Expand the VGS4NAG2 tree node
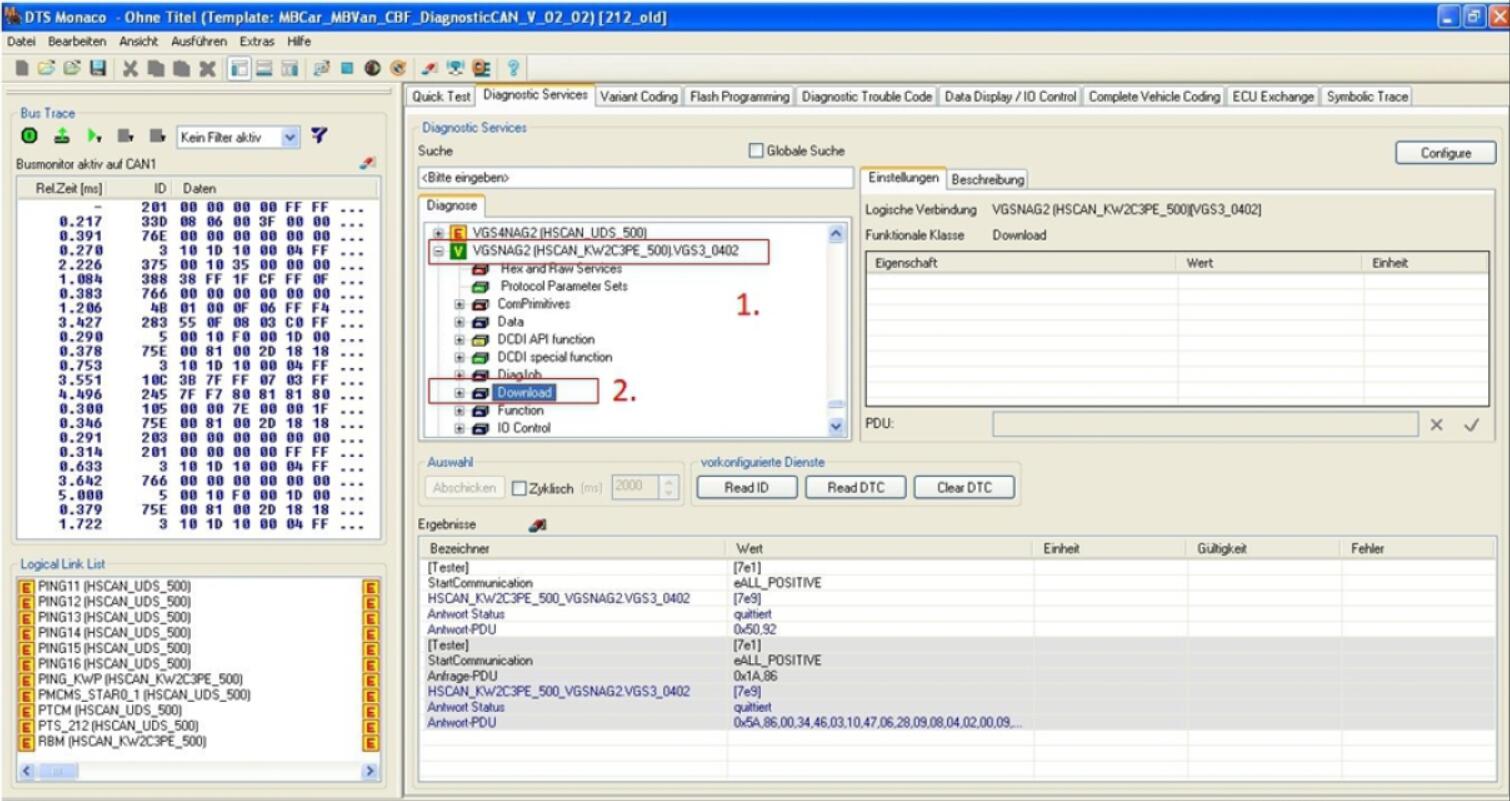Image resolution: width=1510 pixels, height=801 pixels. pos(438,233)
